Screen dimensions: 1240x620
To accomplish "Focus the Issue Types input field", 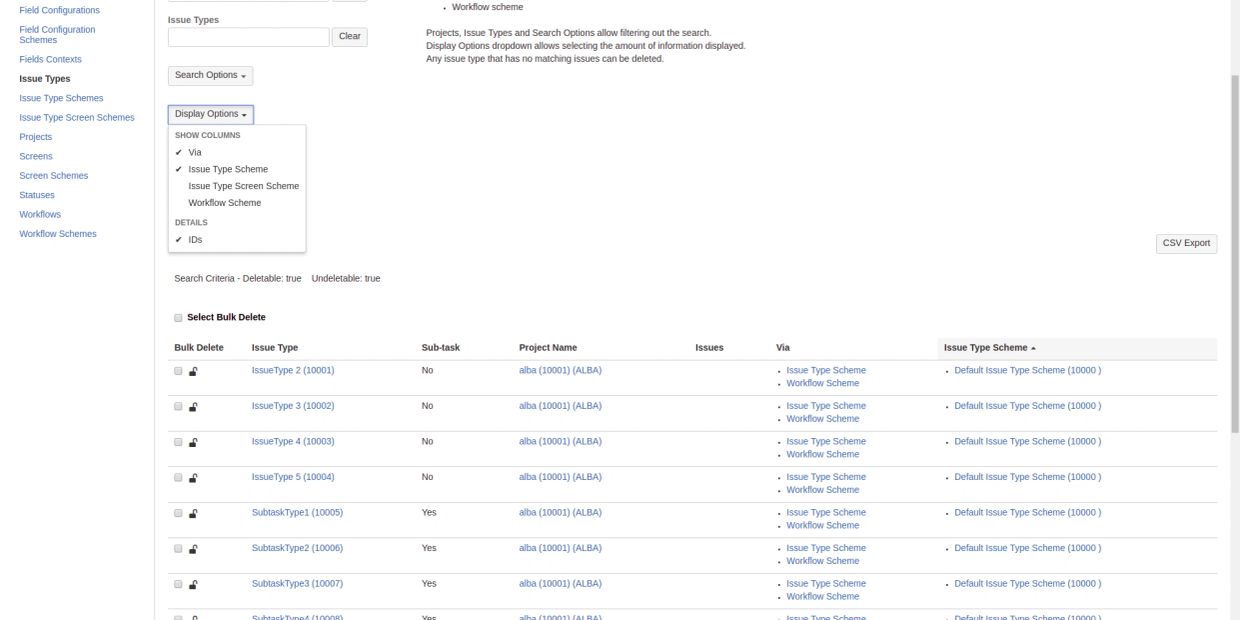I will click(x=248, y=37).
